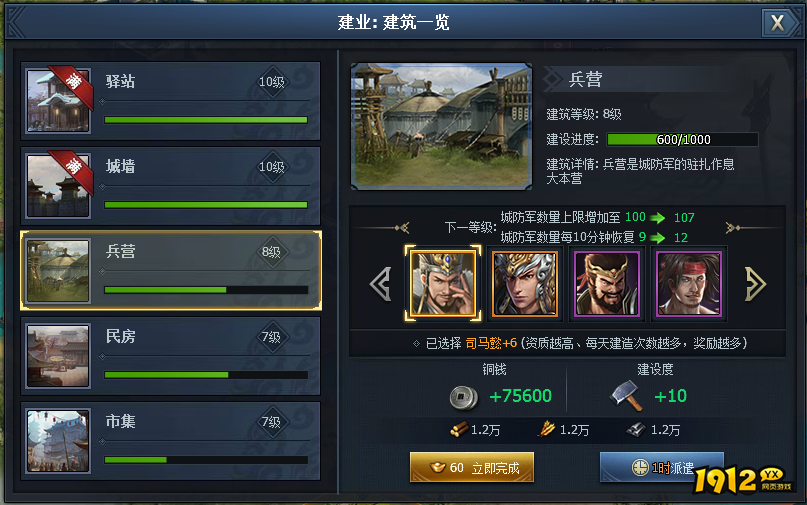Show next heroes with right arrow
This screenshot has width=807, height=505.
(x=756, y=284)
